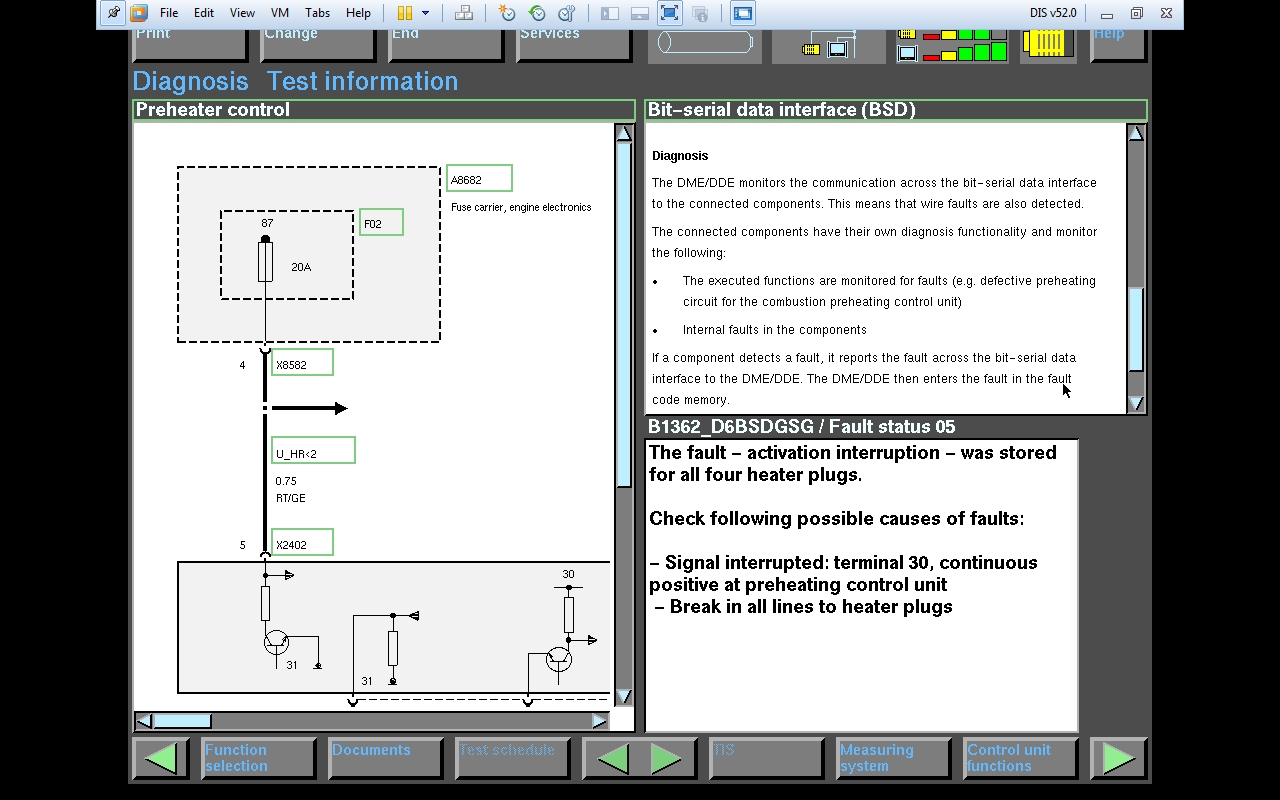This screenshot has width=1280, height=800.
Task: Open the power options dropdown arrow
Action: [x=425, y=13]
